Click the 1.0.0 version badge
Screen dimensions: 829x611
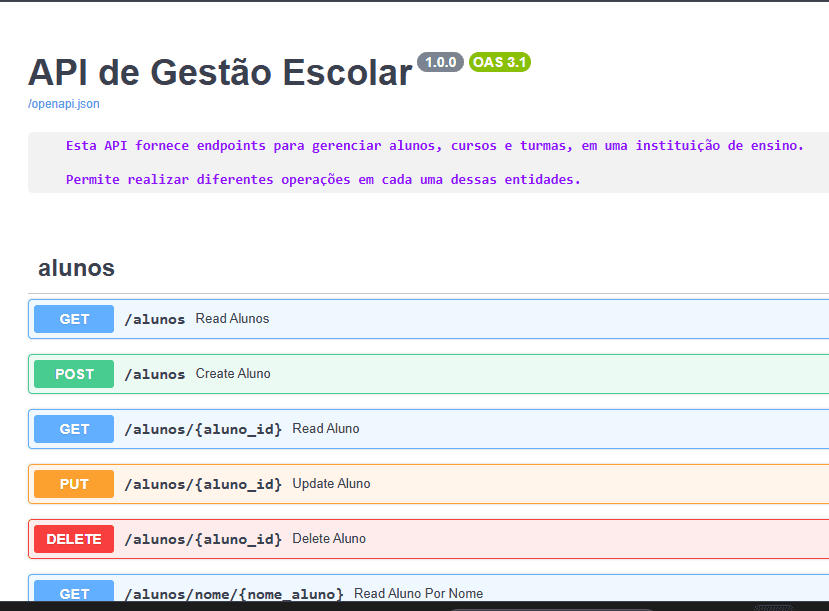coord(440,62)
